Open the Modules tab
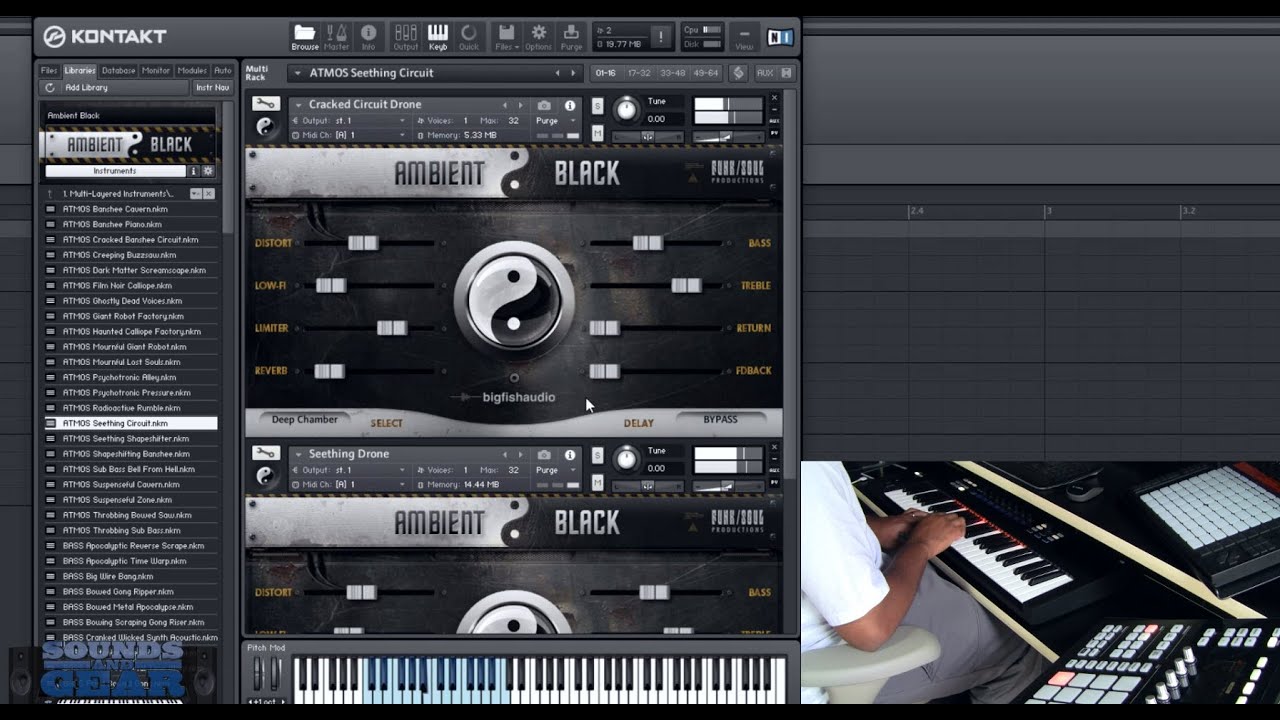This screenshot has width=1280, height=720. pos(192,71)
